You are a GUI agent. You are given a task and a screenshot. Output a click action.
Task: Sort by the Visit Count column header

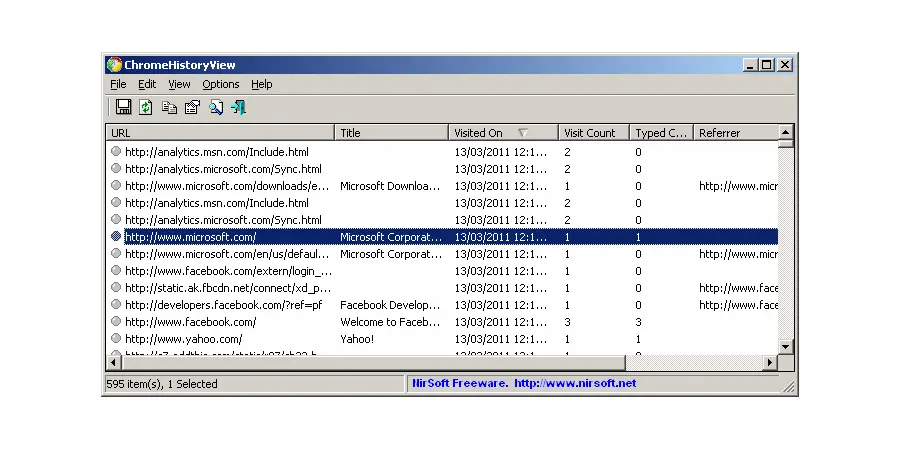[x=590, y=133]
